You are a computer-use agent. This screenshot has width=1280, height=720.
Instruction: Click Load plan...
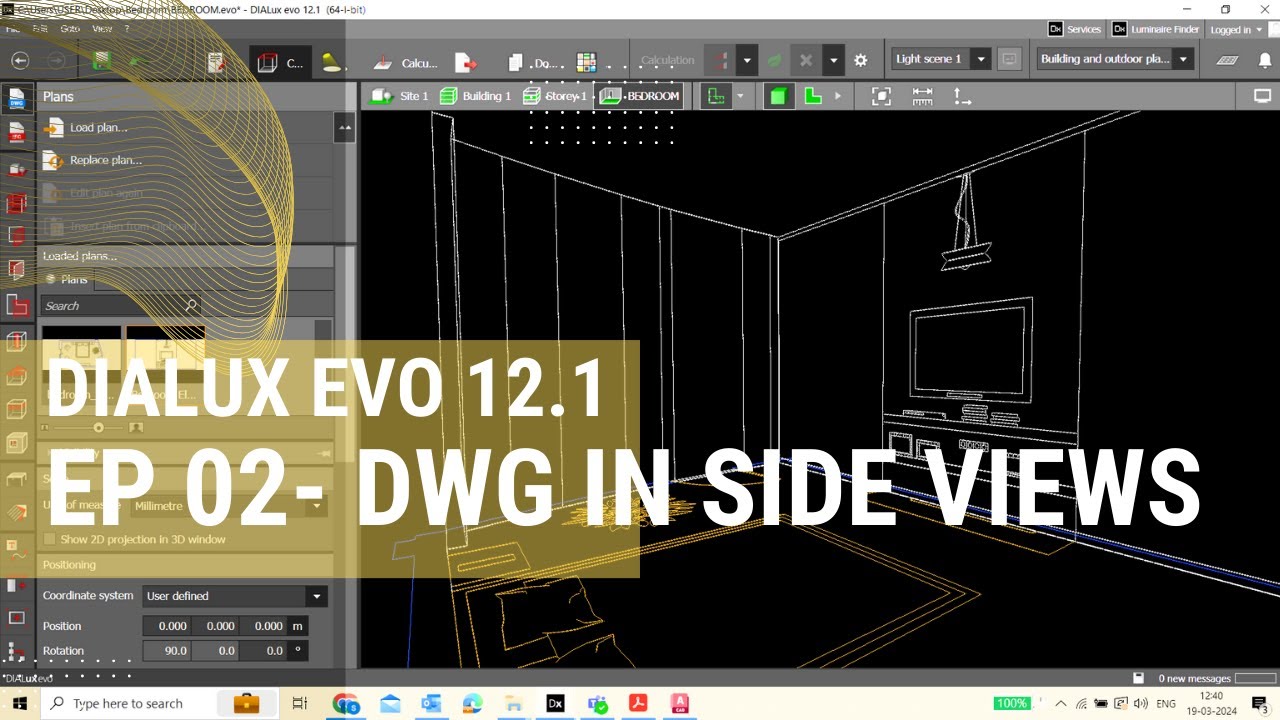coord(86,128)
